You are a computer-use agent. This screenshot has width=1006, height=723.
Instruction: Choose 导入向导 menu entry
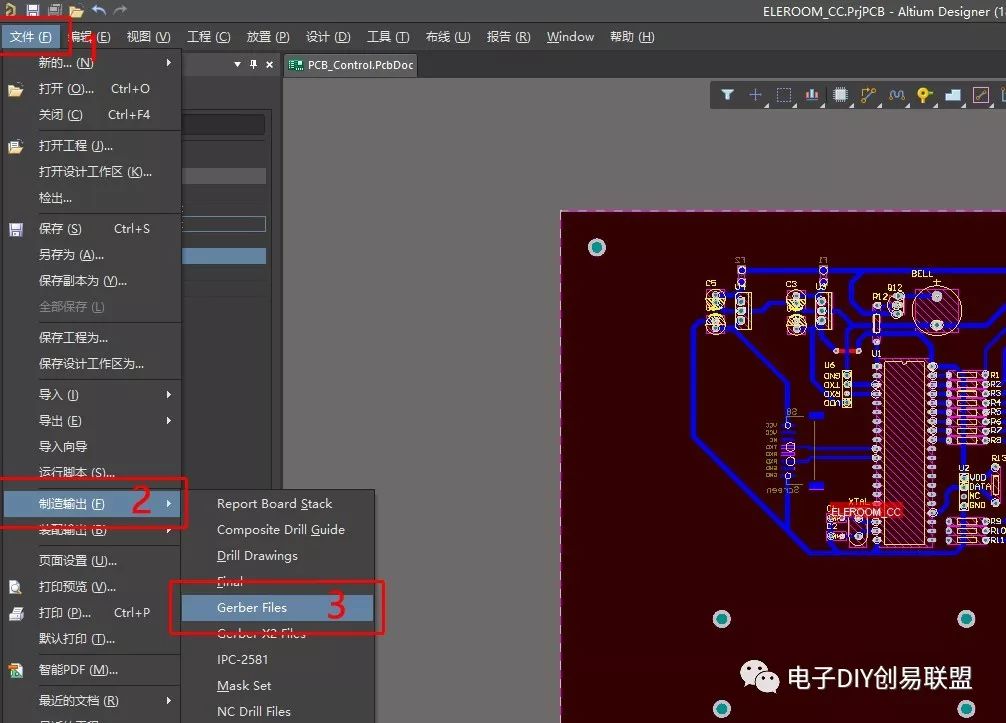click(x=92, y=447)
